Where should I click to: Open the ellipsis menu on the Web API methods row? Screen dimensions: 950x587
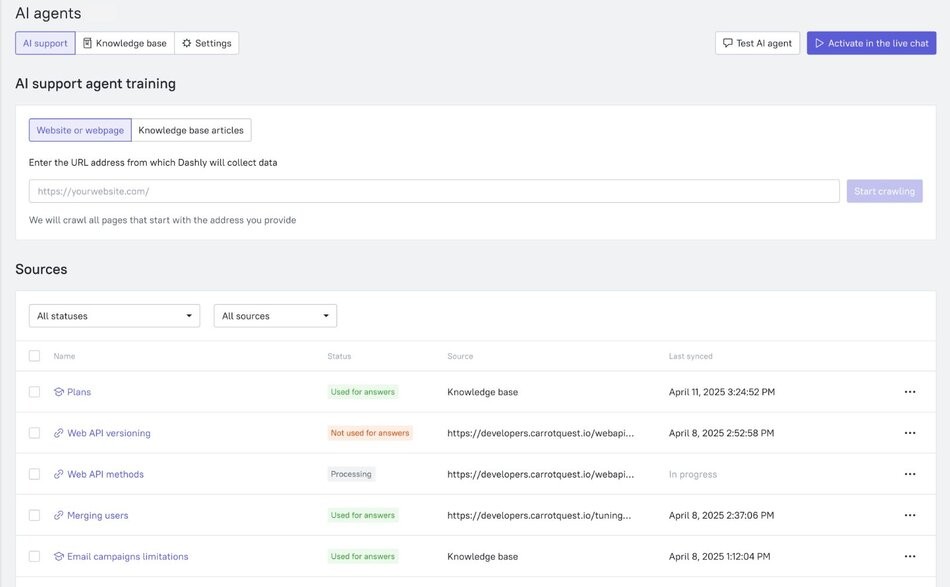tap(909, 473)
